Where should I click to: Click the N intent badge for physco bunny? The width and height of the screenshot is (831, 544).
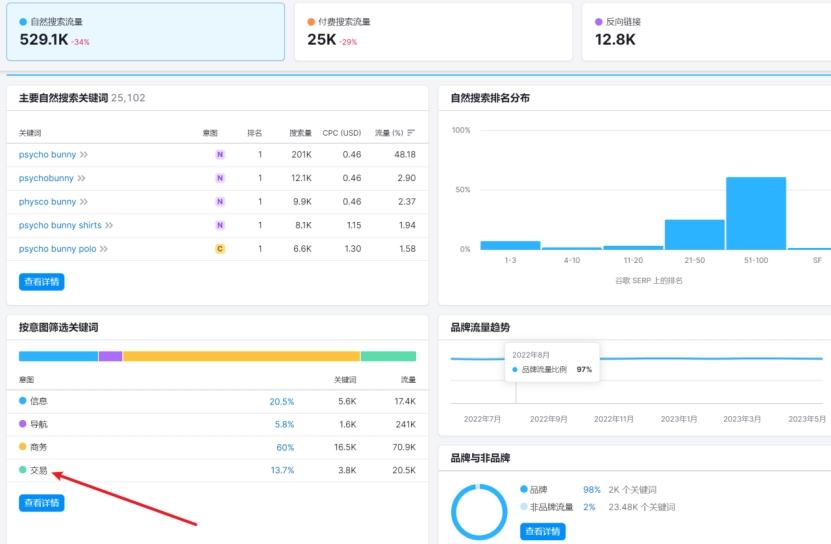click(x=220, y=202)
